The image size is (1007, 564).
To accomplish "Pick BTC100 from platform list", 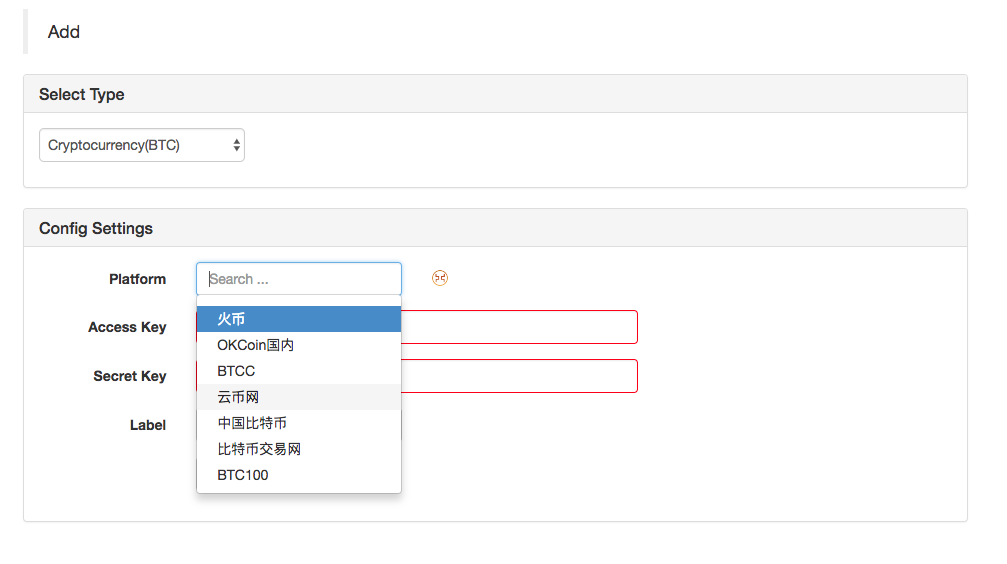I will click(x=299, y=475).
